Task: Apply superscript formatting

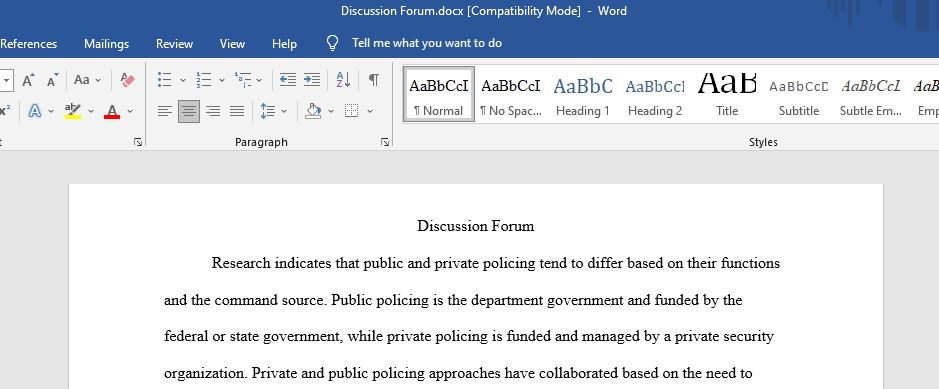Action: (x=5, y=111)
